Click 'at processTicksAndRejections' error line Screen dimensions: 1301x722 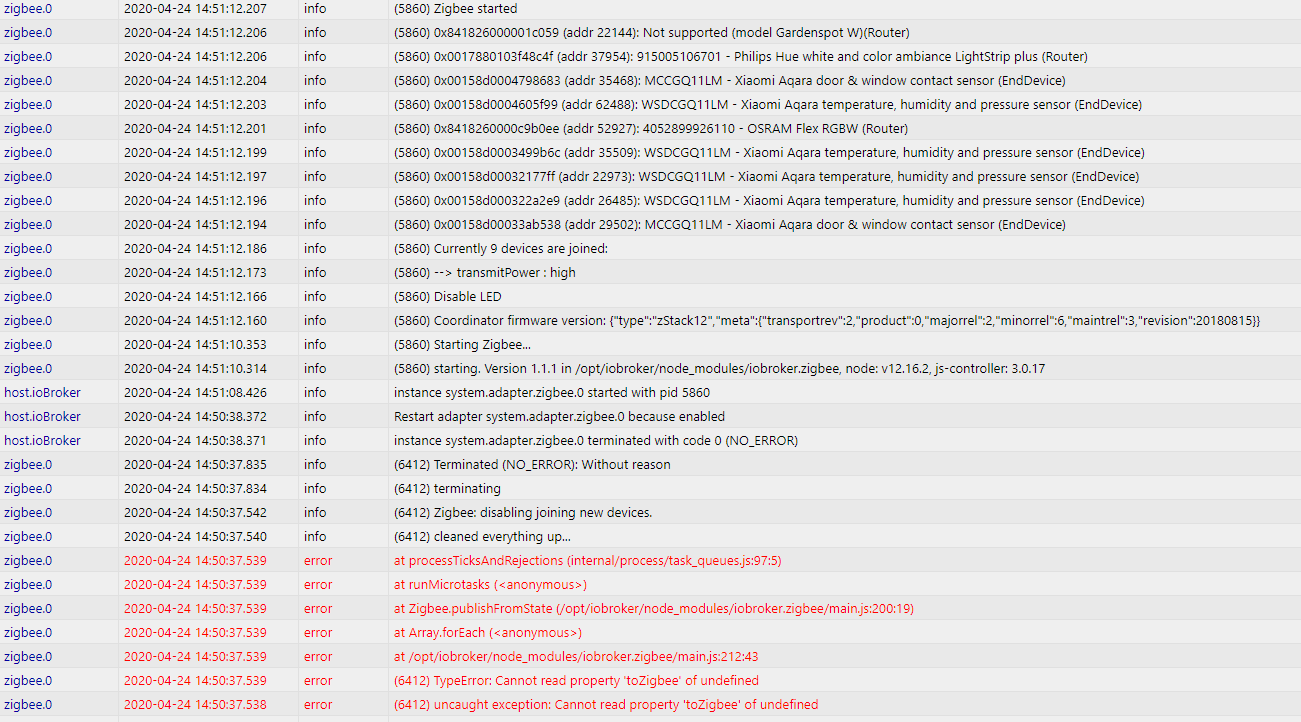[x=587, y=561]
